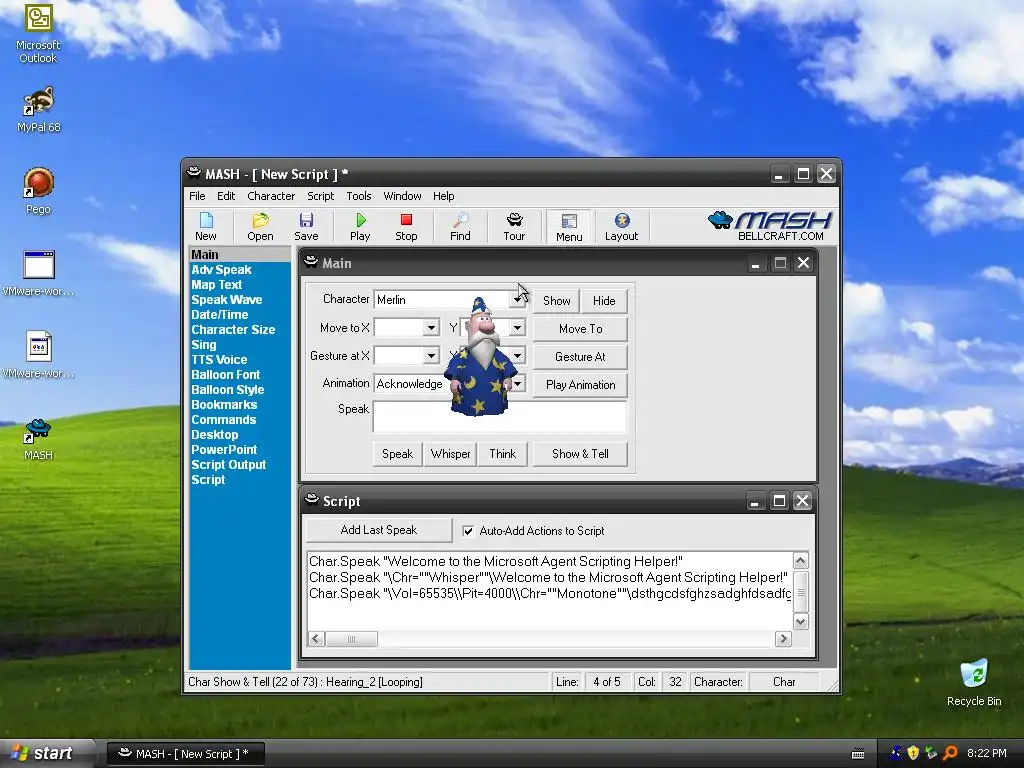Click the orange magnifier tray icon
The image size is (1024, 768).
950,753
